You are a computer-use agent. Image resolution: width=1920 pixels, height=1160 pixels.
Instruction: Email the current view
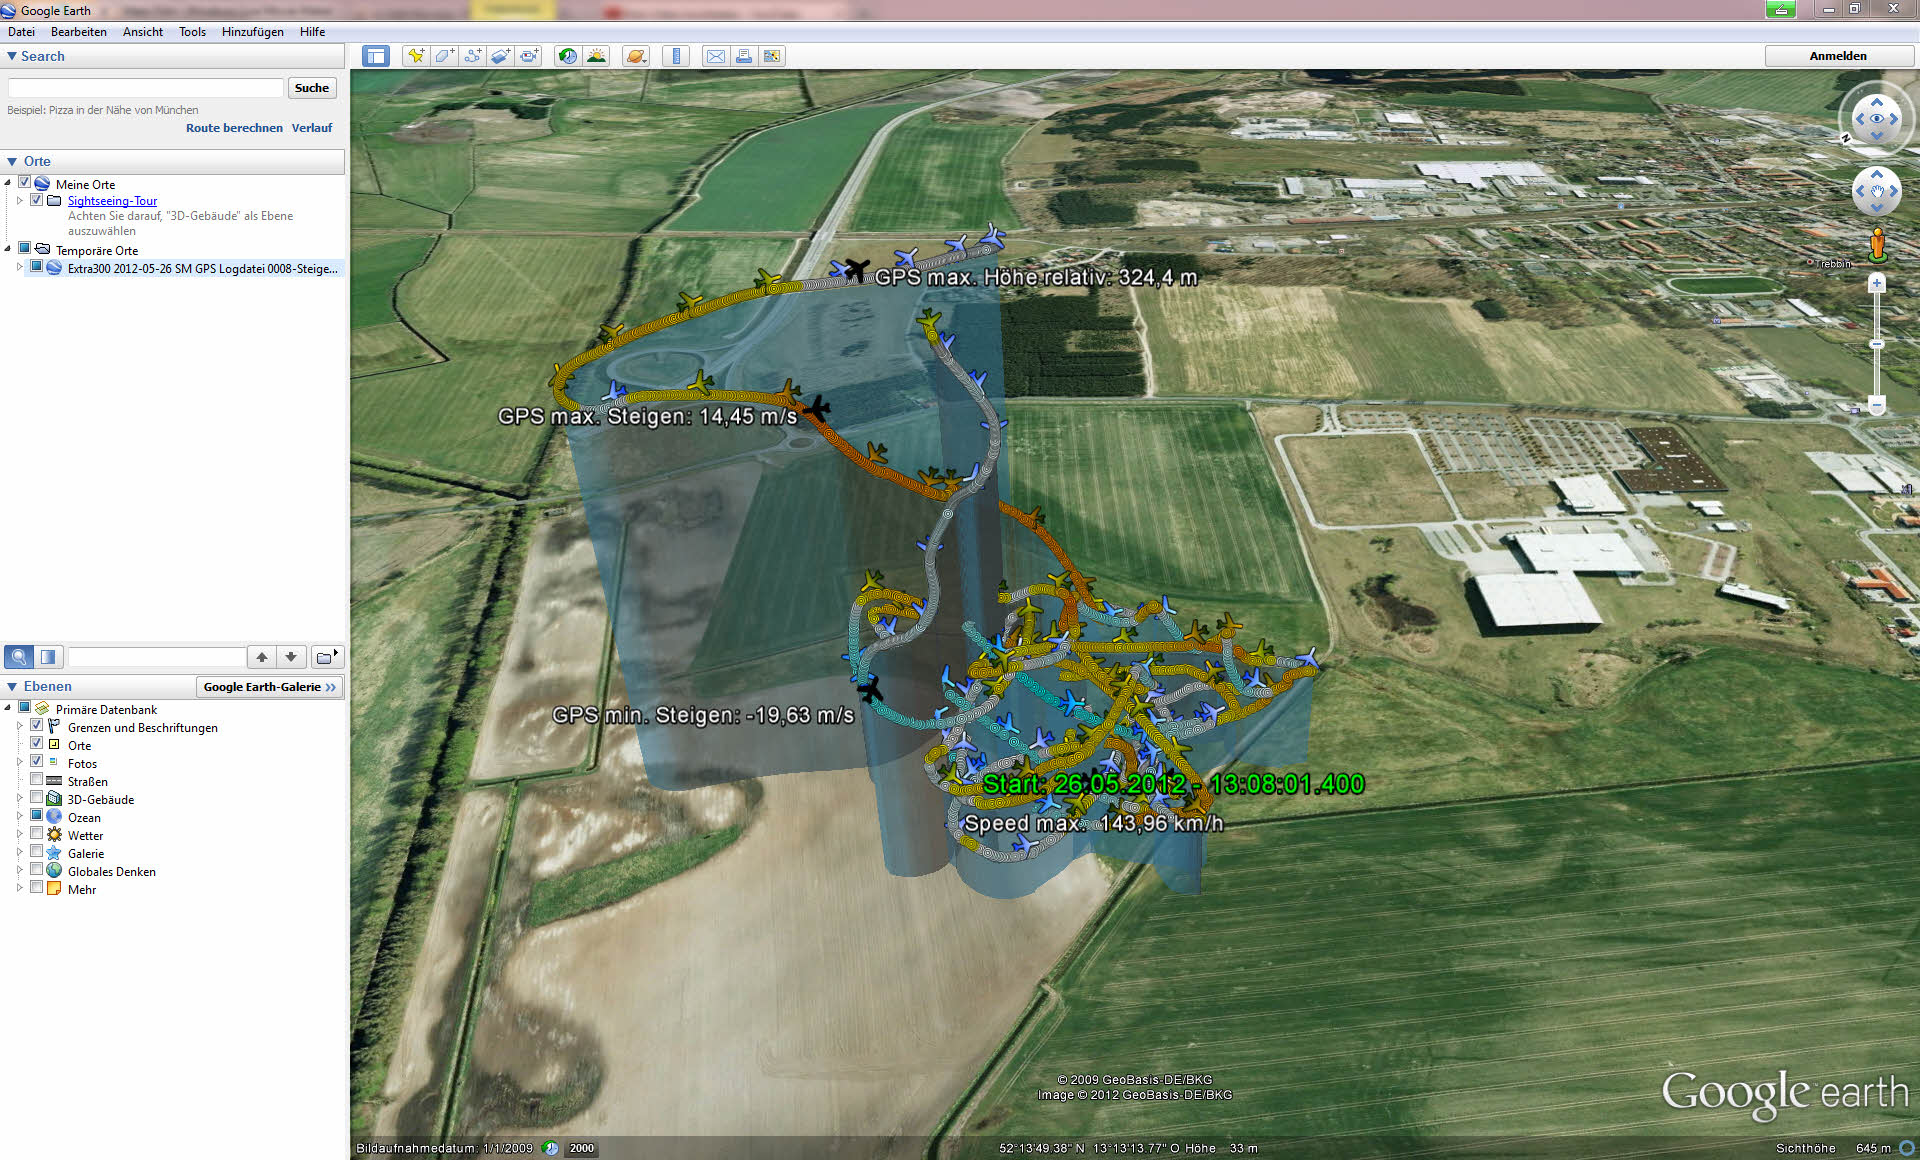pos(716,56)
